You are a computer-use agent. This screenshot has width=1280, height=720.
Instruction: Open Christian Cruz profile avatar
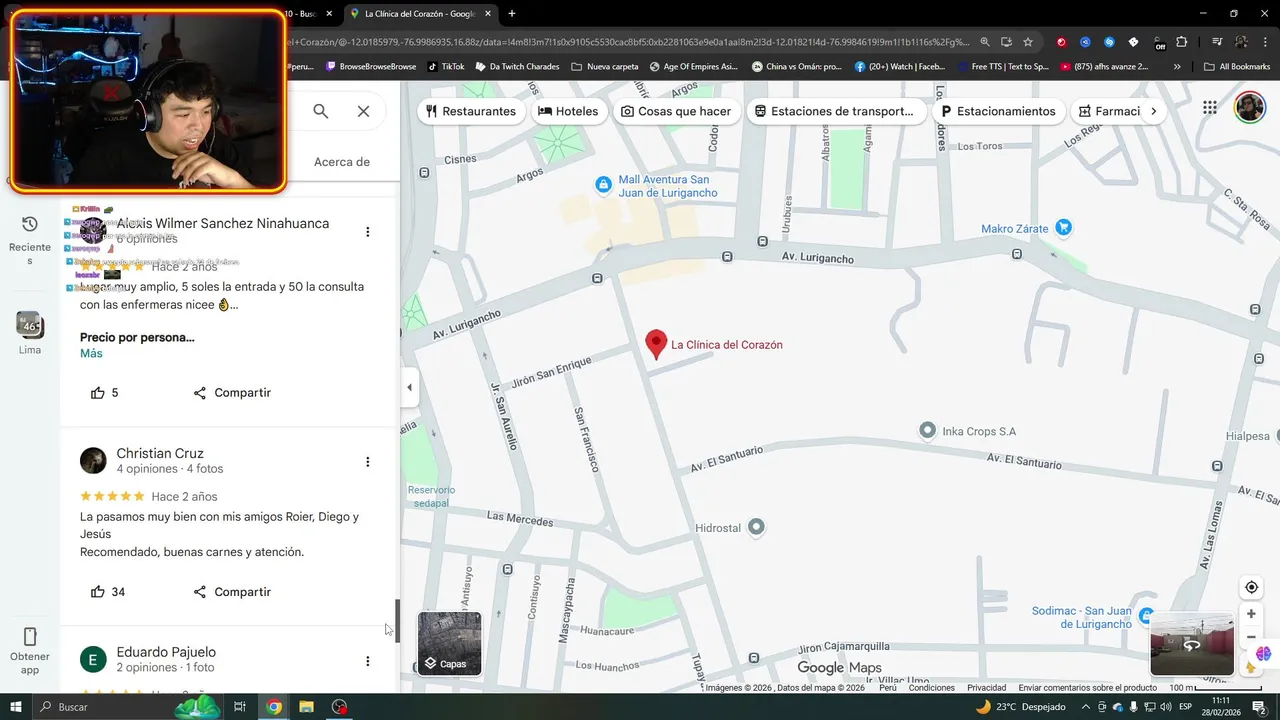click(x=93, y=460)
